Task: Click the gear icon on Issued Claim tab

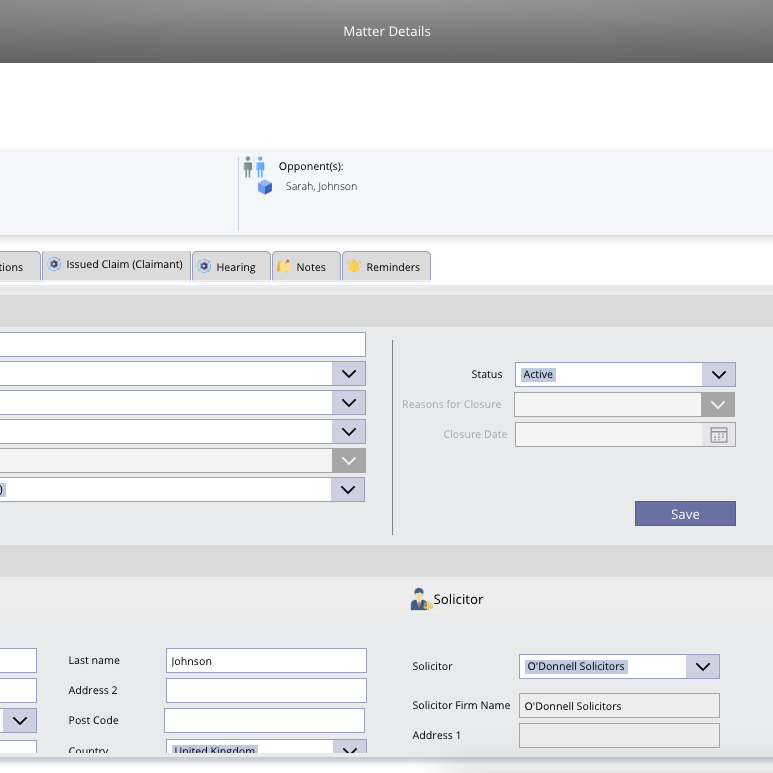Action: [54, 264]
